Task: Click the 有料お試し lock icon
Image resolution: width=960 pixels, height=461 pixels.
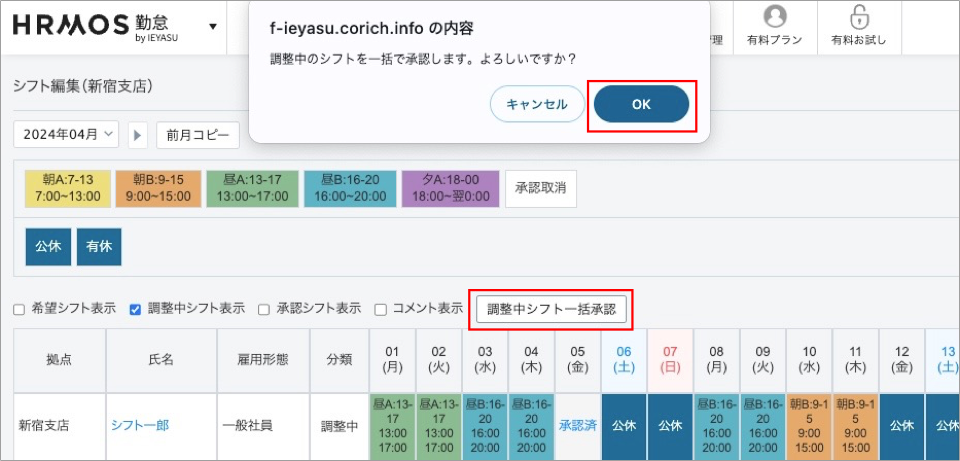Action: (x=858, y=18)
